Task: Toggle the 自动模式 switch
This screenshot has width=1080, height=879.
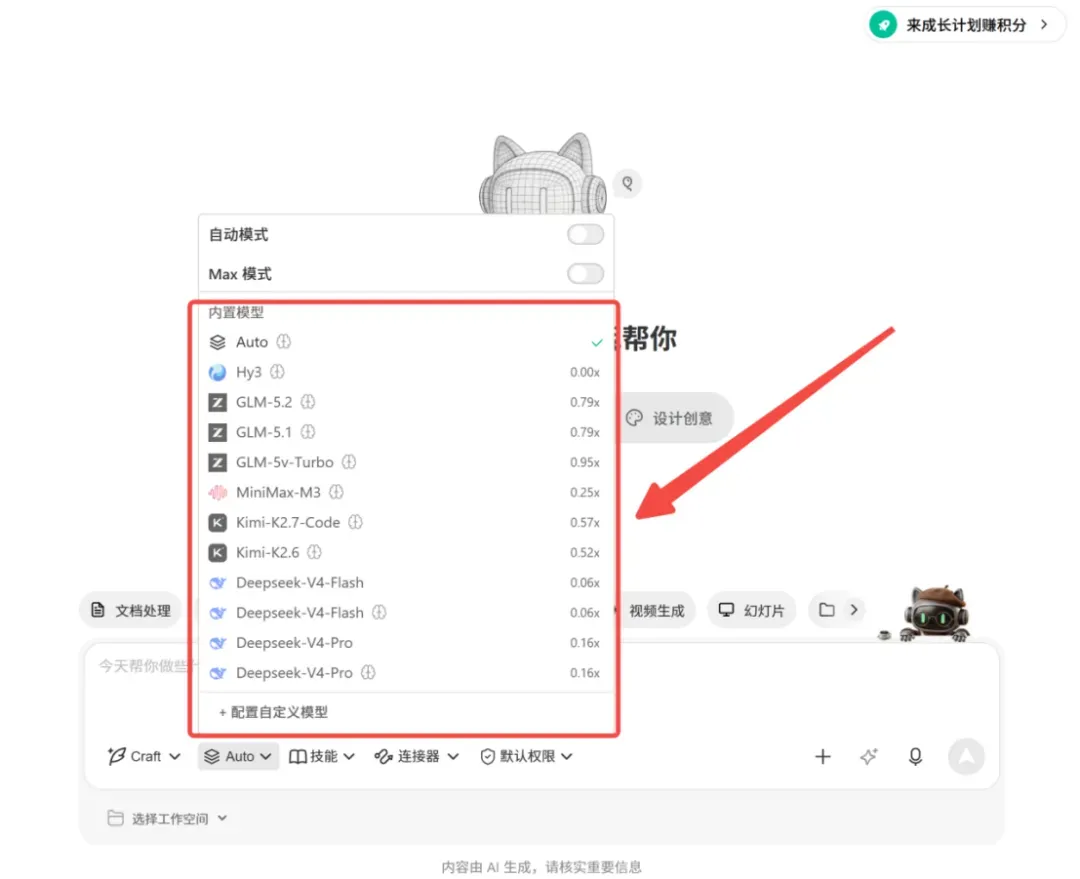Action: [x=585, y=234]
